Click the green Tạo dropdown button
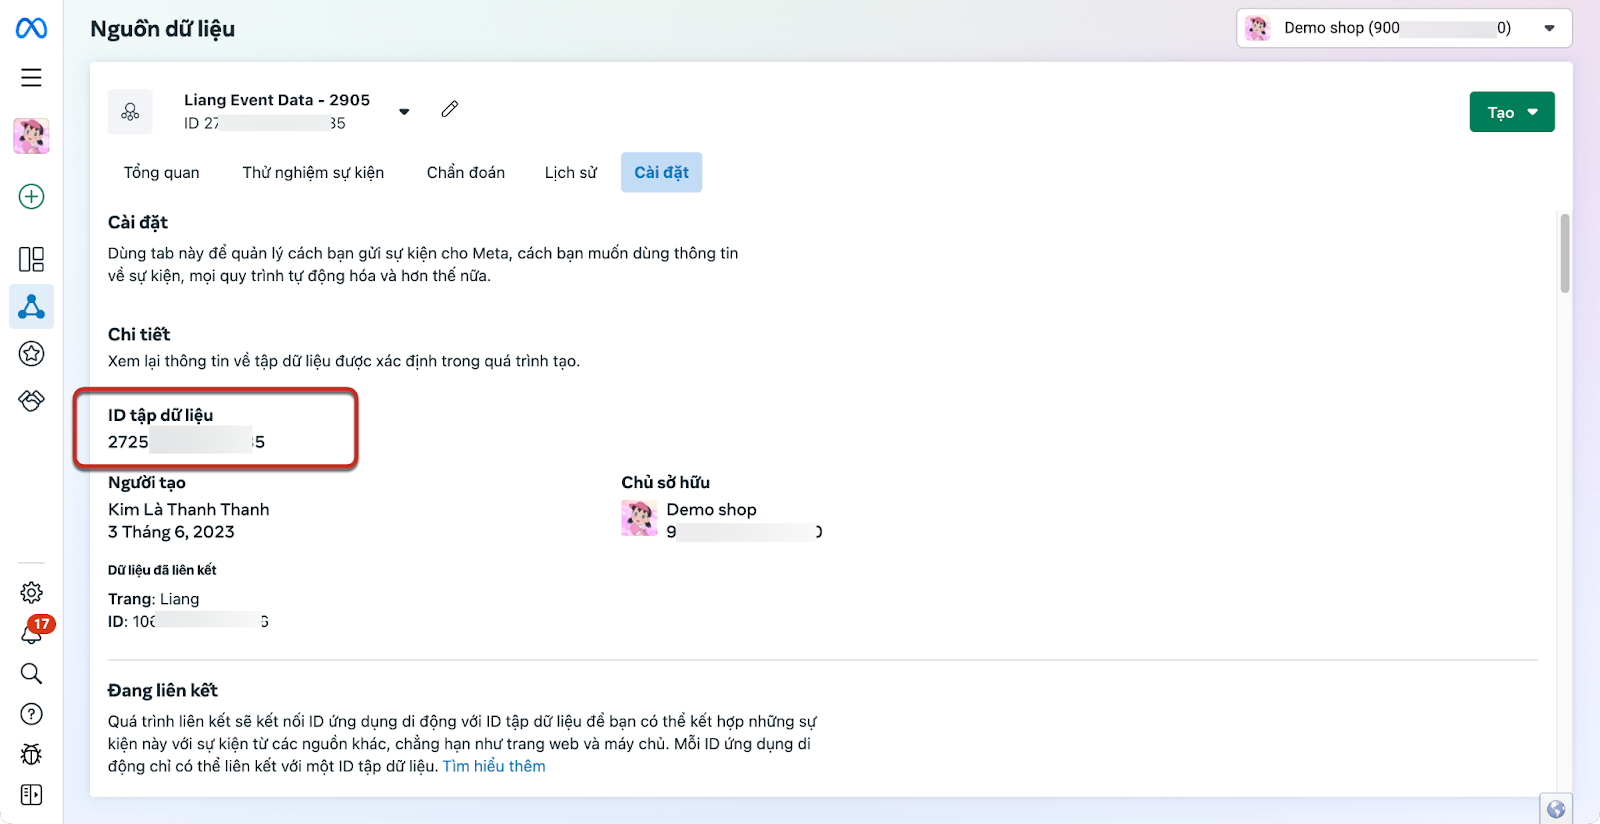Image resolution: width=1600 pixels, height=824 pixels. click(1512, 112)
